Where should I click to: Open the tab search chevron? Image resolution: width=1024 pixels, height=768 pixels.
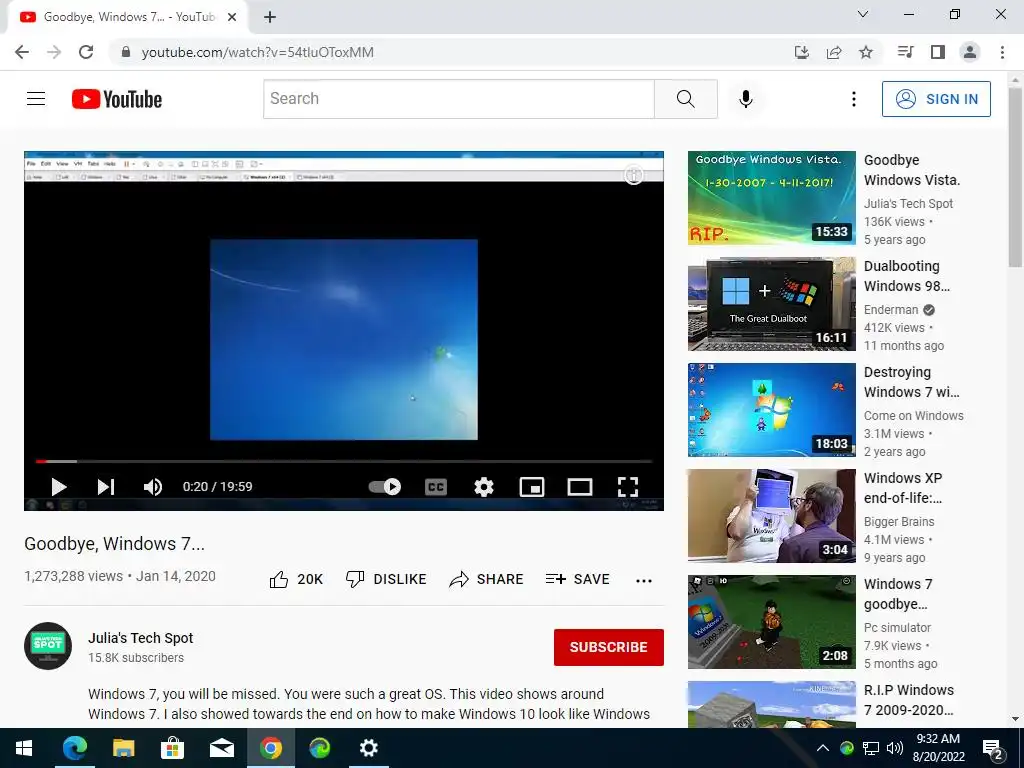pos(863,14)
